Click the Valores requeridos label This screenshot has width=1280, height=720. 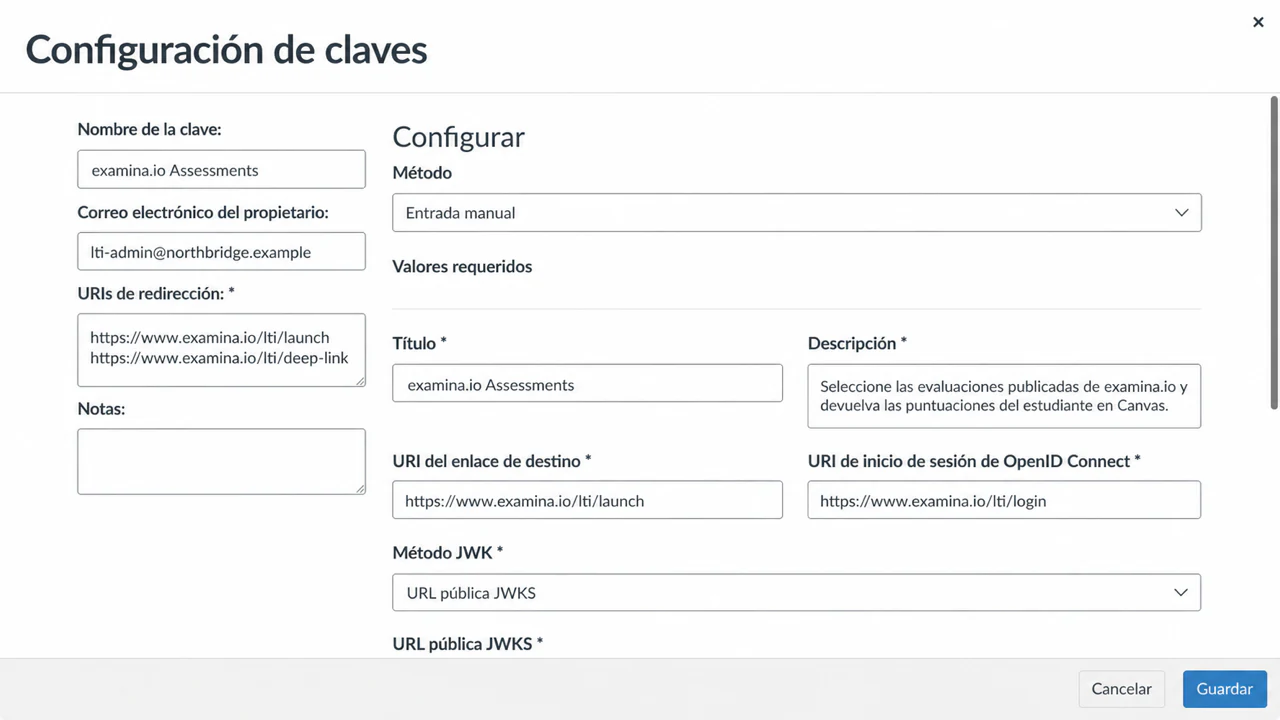[x=462, y=267]
